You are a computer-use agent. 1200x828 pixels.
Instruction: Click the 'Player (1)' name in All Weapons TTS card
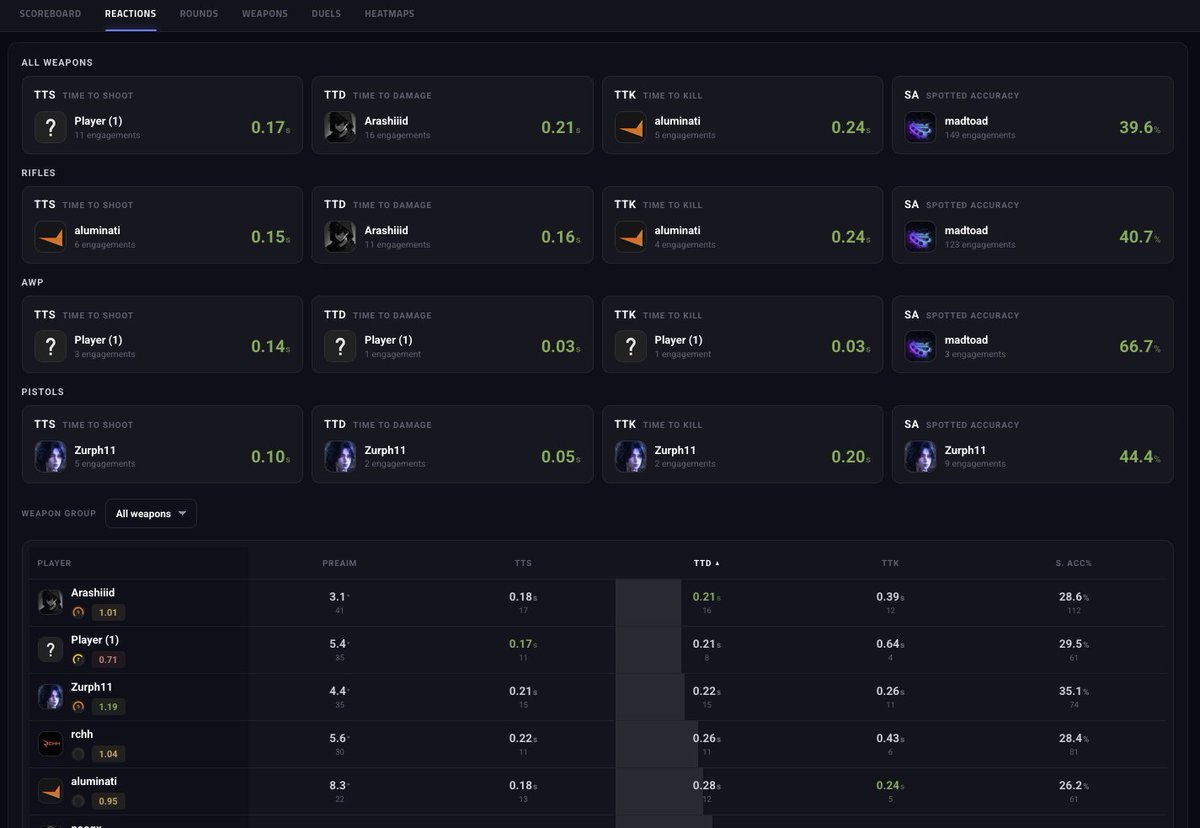click(x=98, y=121)
